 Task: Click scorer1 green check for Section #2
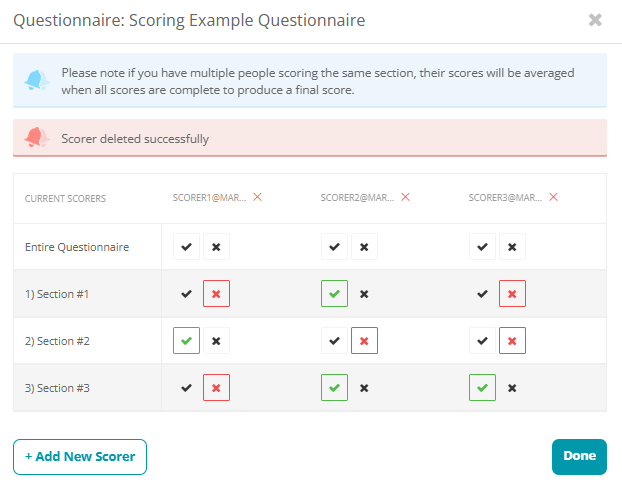(x=186, y=341)
